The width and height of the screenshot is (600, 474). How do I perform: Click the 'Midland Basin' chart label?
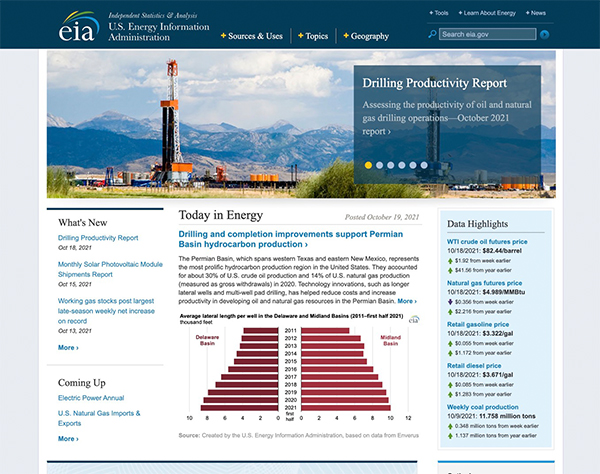coord(390,340)
